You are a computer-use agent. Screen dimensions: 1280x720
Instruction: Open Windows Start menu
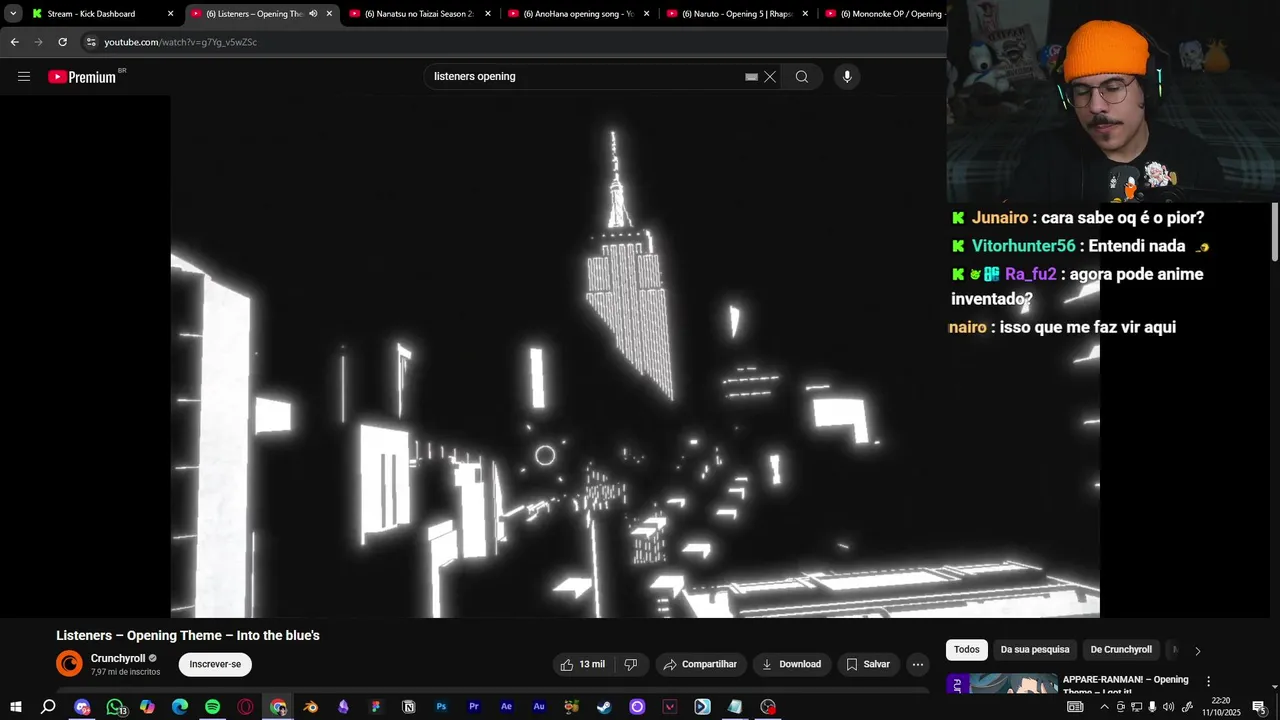[x=16, y=707]
